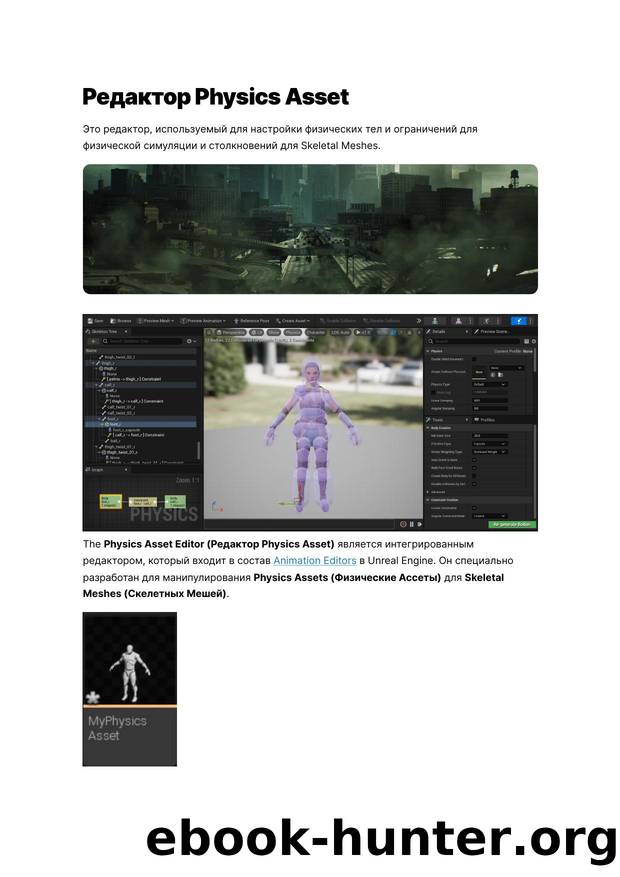
Task: Select the [calf_r -> foot_r] Constraint row
Action: tap(136, 435)
